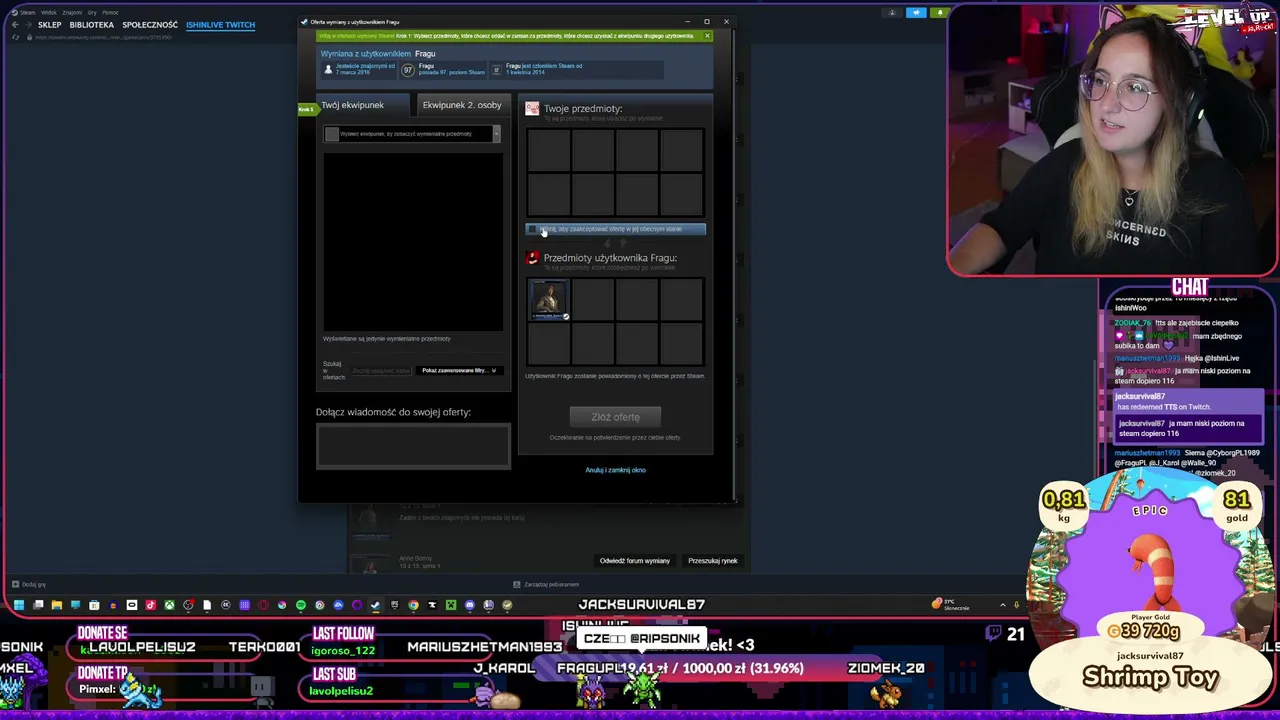Open Zarządzaj pobieraniem in Steam footer
The height and width of the screenshot is (720, 1280).
coord(546,584)
